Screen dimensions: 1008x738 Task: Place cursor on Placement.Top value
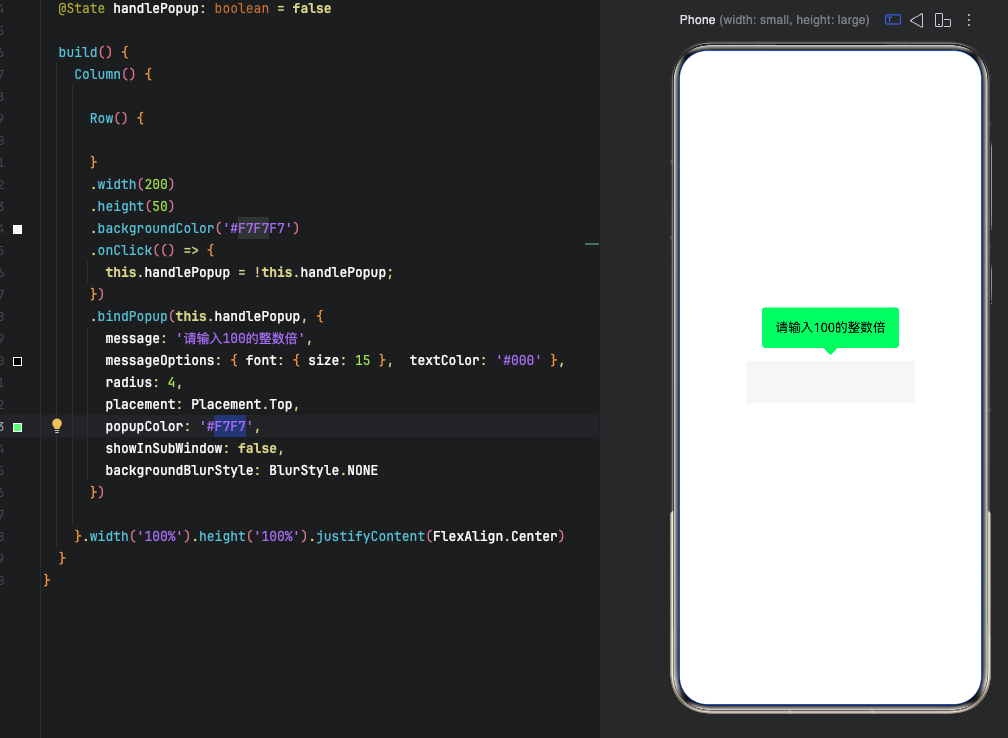pyautogui.click(x=244, y=404)
